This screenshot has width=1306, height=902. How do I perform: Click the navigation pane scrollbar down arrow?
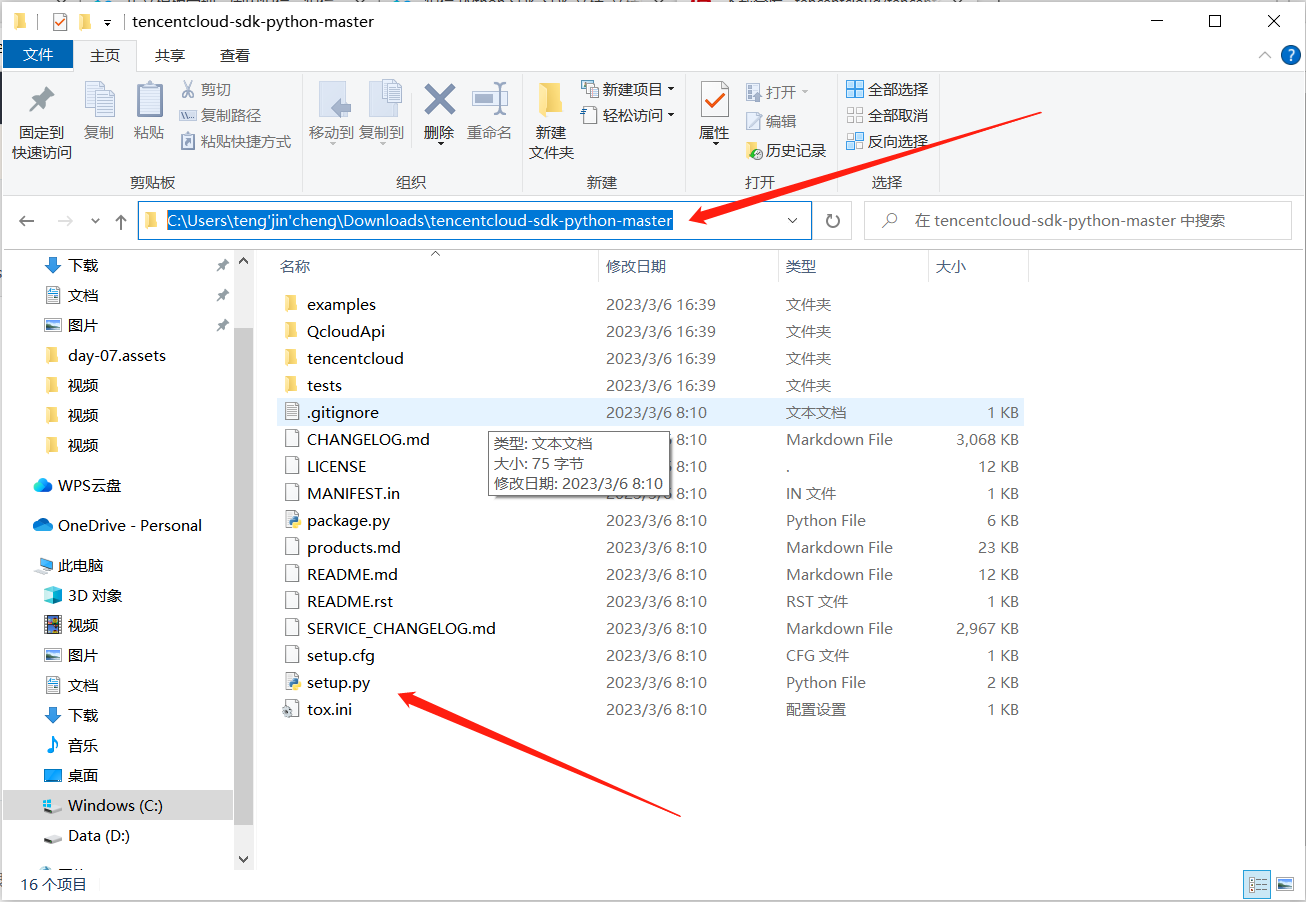pos(243,859)
